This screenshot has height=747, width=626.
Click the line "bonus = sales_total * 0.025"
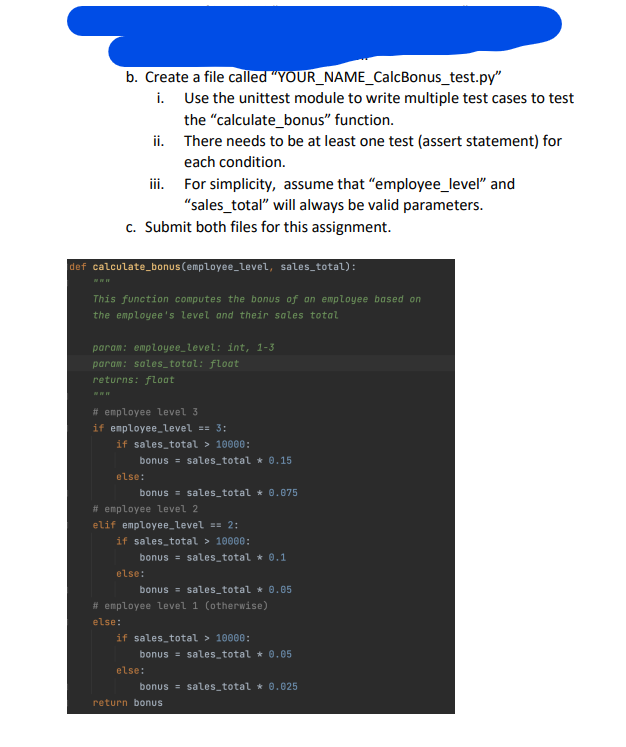[218, 687]
